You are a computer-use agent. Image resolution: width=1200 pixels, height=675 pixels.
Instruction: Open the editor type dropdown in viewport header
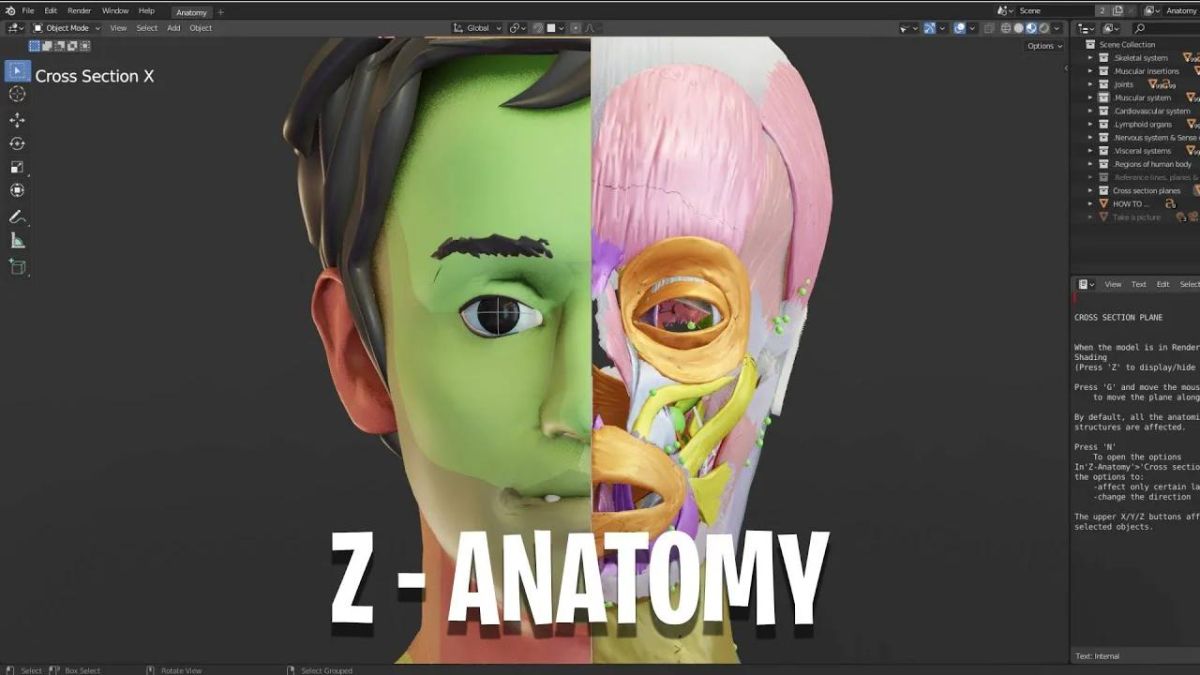15,28
